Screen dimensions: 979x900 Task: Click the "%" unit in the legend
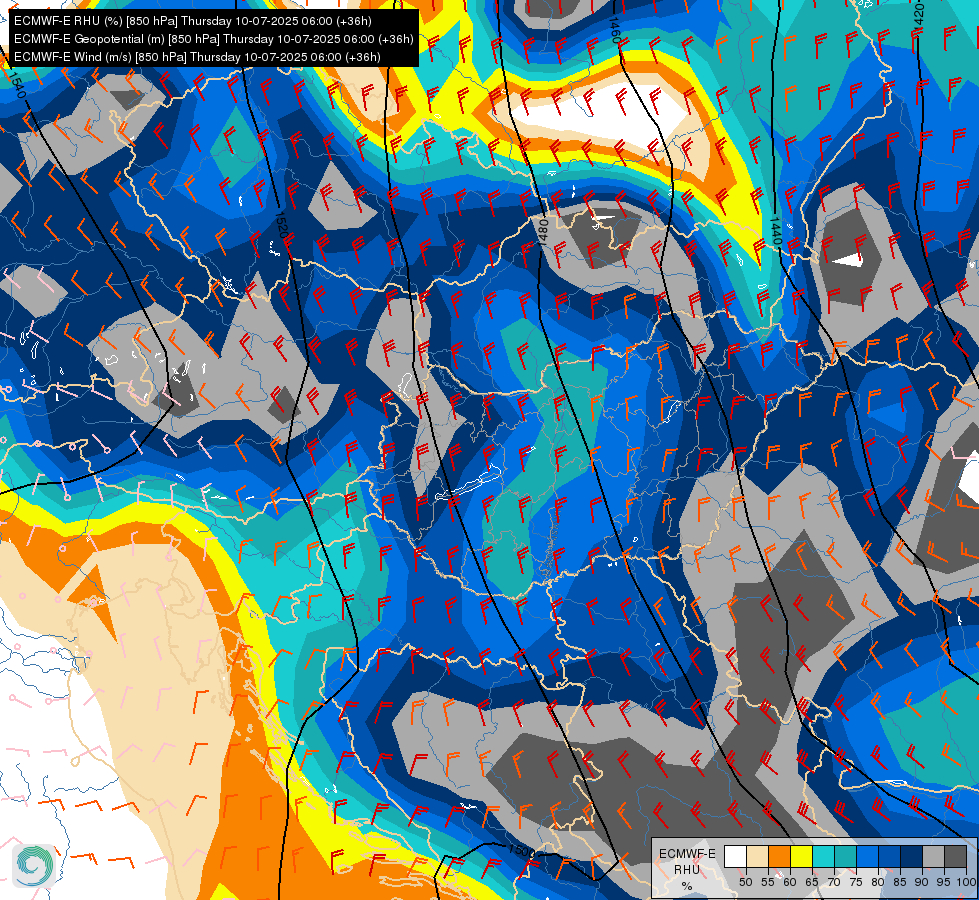coord(687,886)
